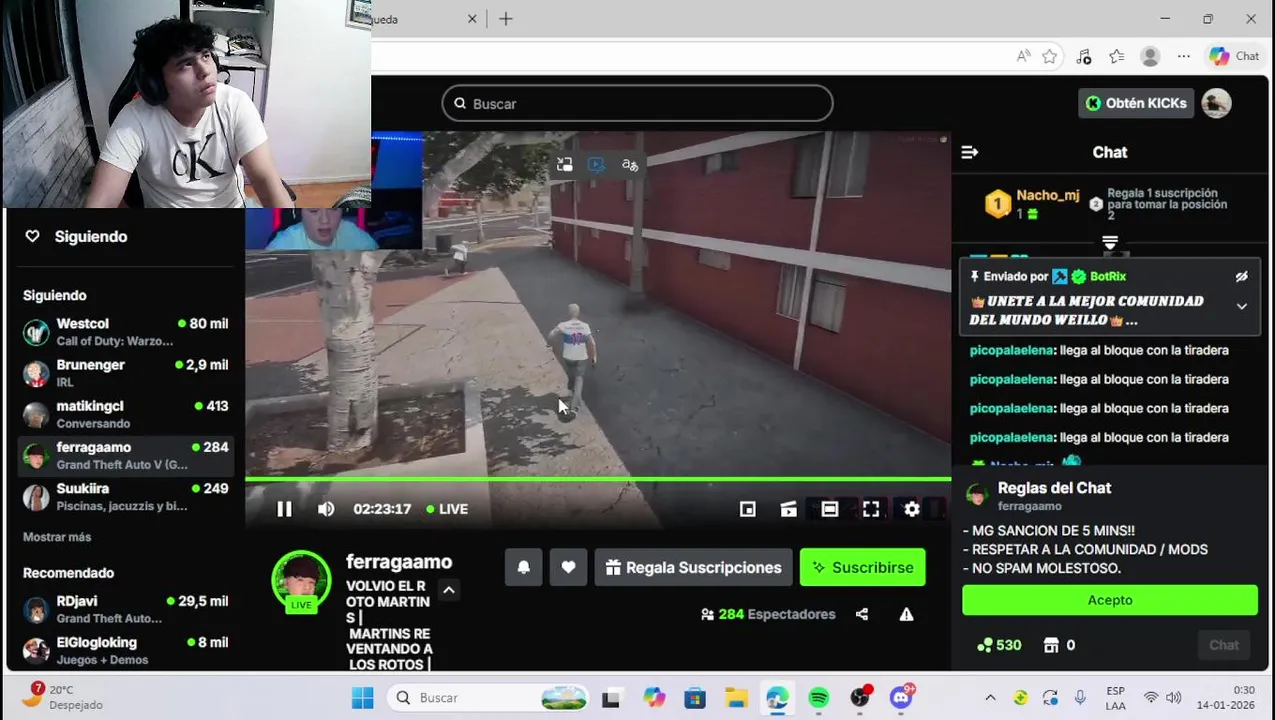Screen dimensions: 1275x720
Task: Click Acepto to accept chat rules
Action: click(1110, 600)
